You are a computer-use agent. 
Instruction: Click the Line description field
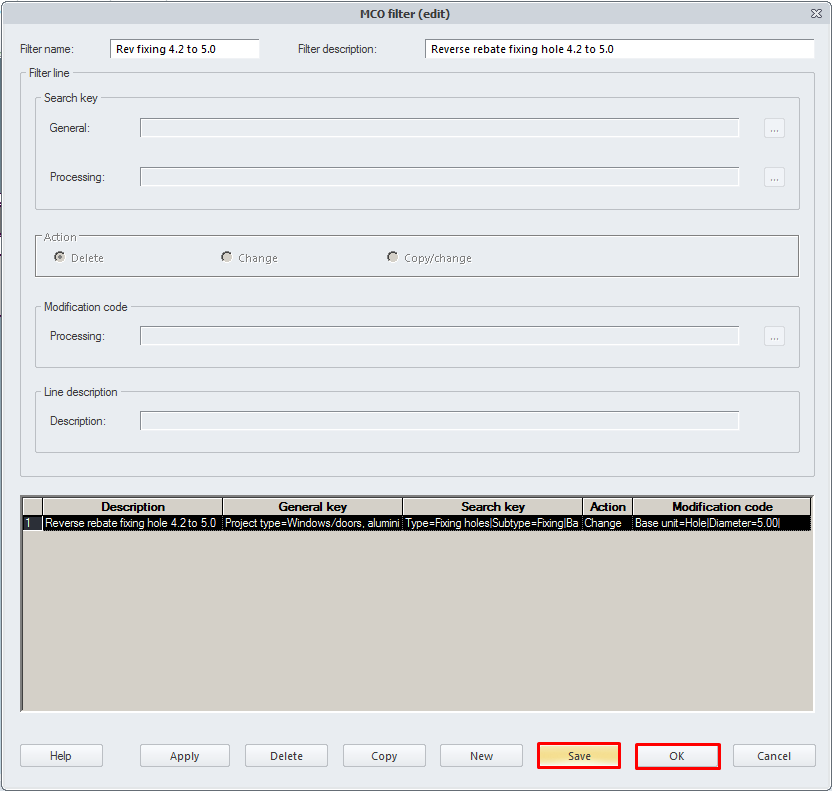[439, 421]
